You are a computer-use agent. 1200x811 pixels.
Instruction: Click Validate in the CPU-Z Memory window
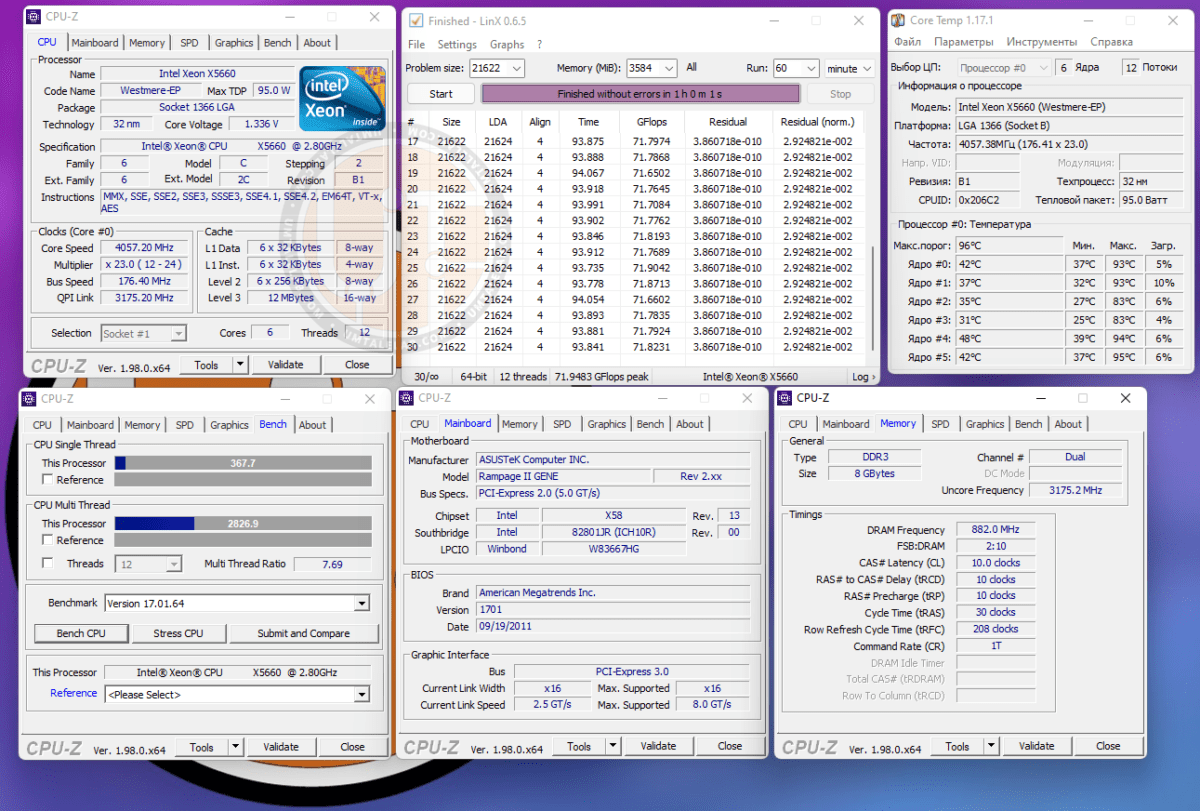click(1037, 746)
